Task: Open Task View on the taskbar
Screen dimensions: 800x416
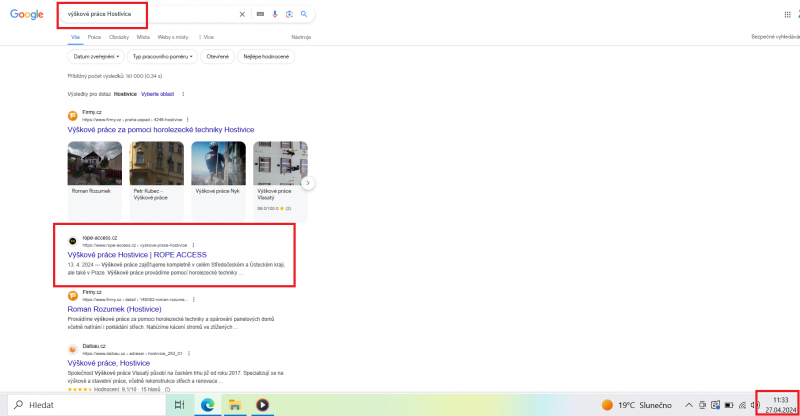Action: [x=180, y=405]
